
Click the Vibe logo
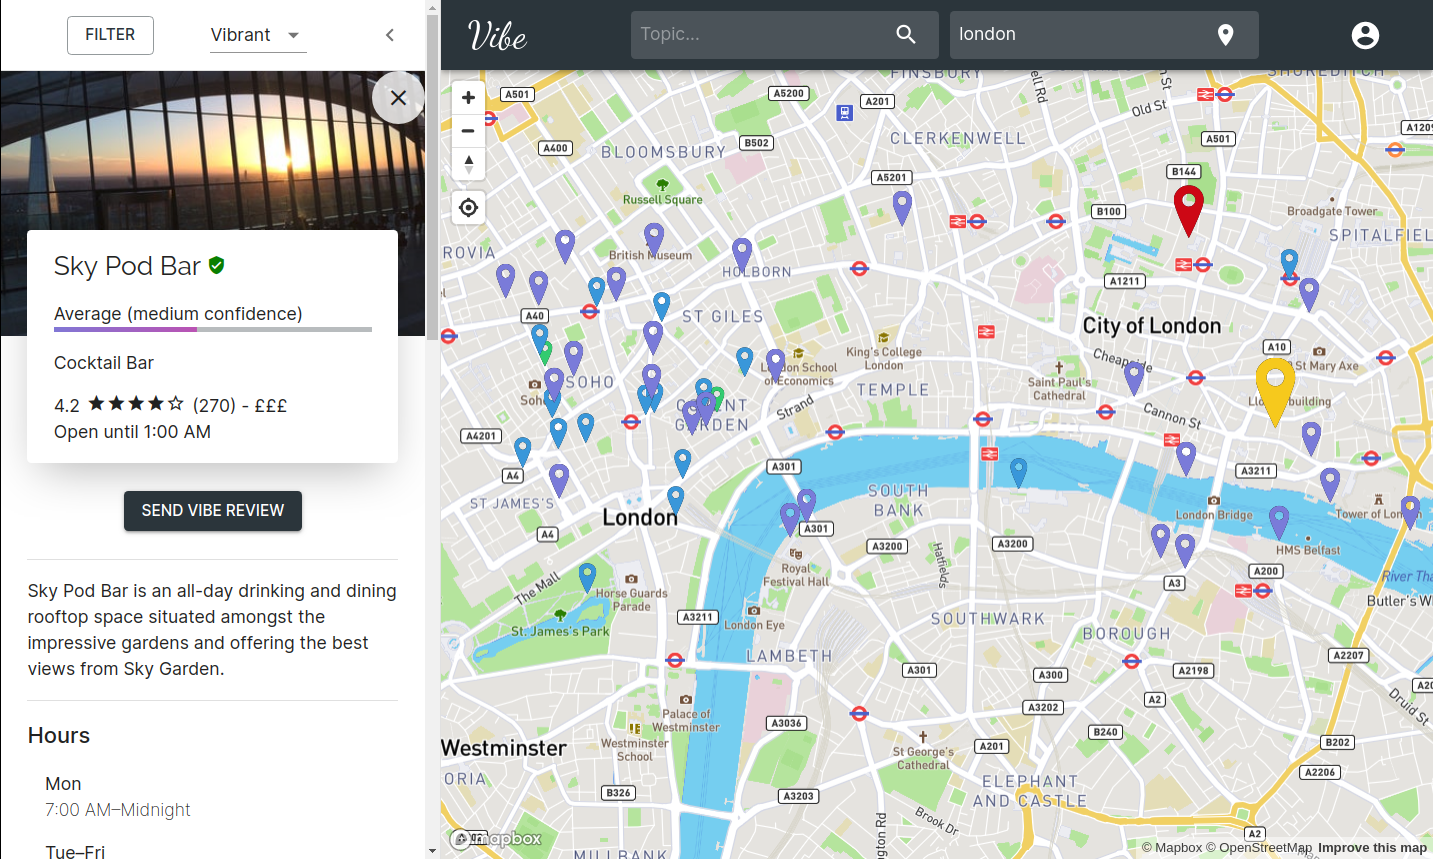tap(497, 36)
